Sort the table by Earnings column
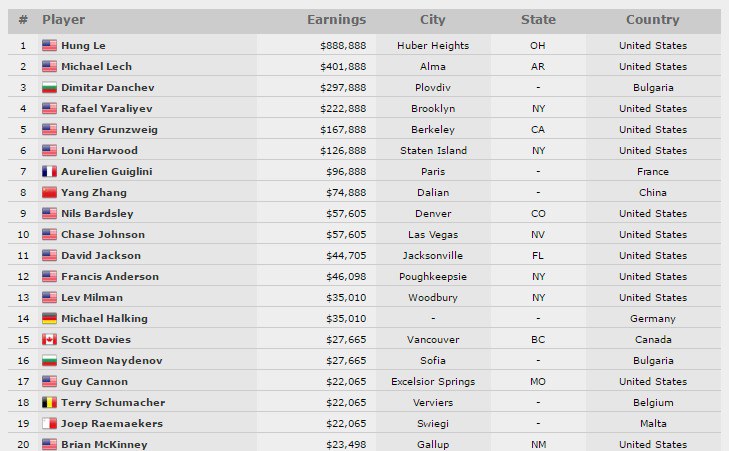This screenshot has width=729, height=451. click(x=336, y=20)
